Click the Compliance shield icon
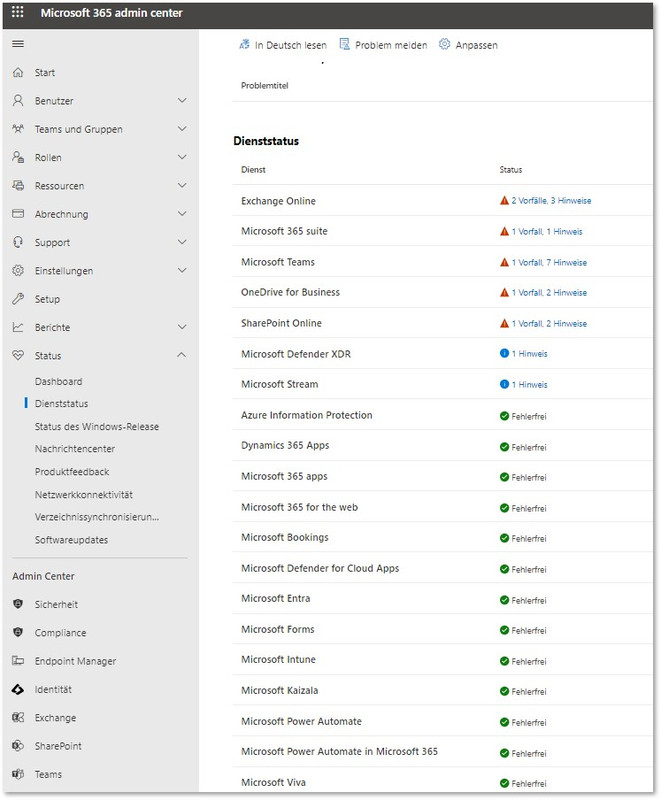 pyautogui.click(x=18, y=633)
